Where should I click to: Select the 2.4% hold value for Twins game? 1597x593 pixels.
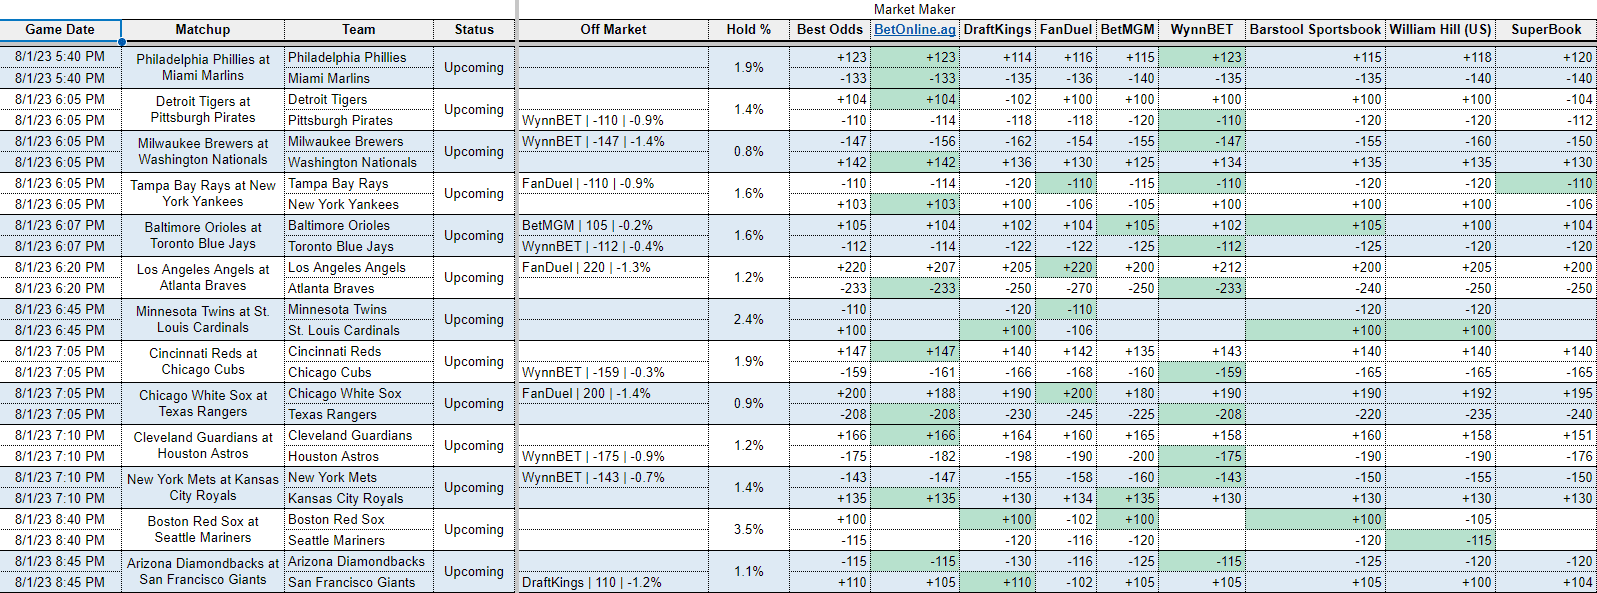tap(749, 319)
